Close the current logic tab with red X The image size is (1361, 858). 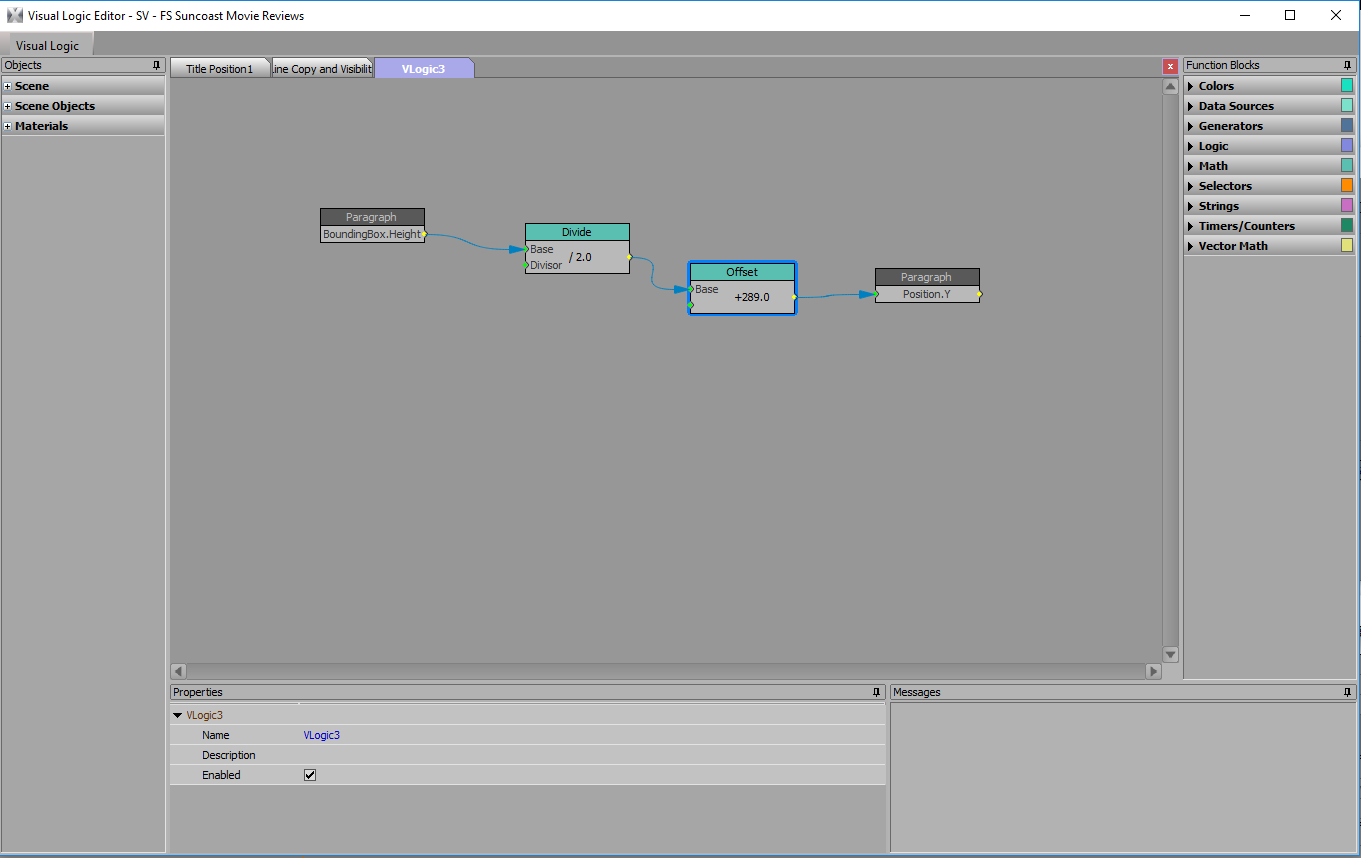(x=1170, y=67)
